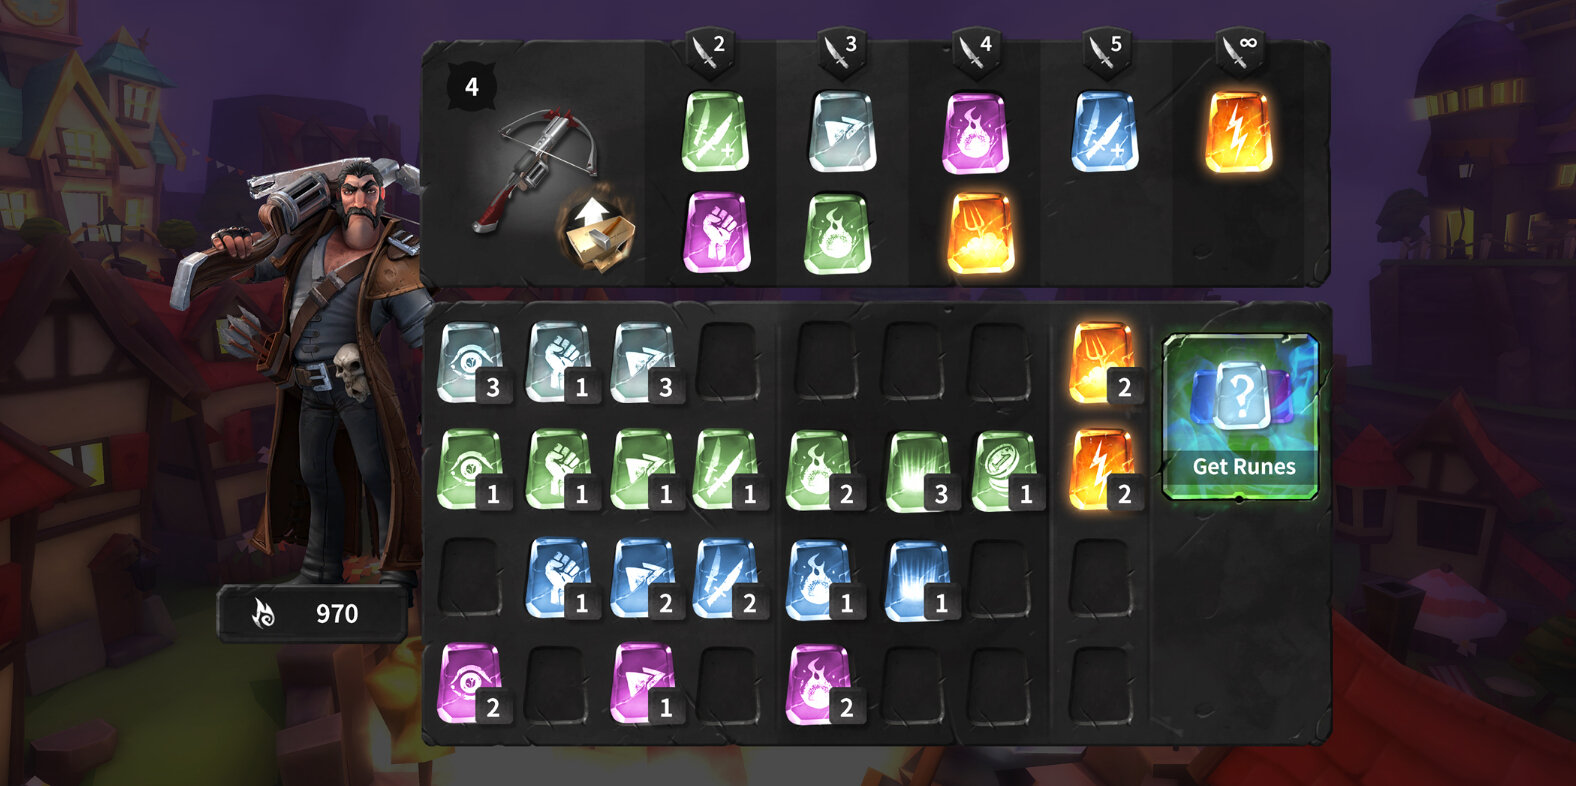Select the equipped orange lightning rune
Viewport: 1576px width, 786px height.
coord(1238,132)
